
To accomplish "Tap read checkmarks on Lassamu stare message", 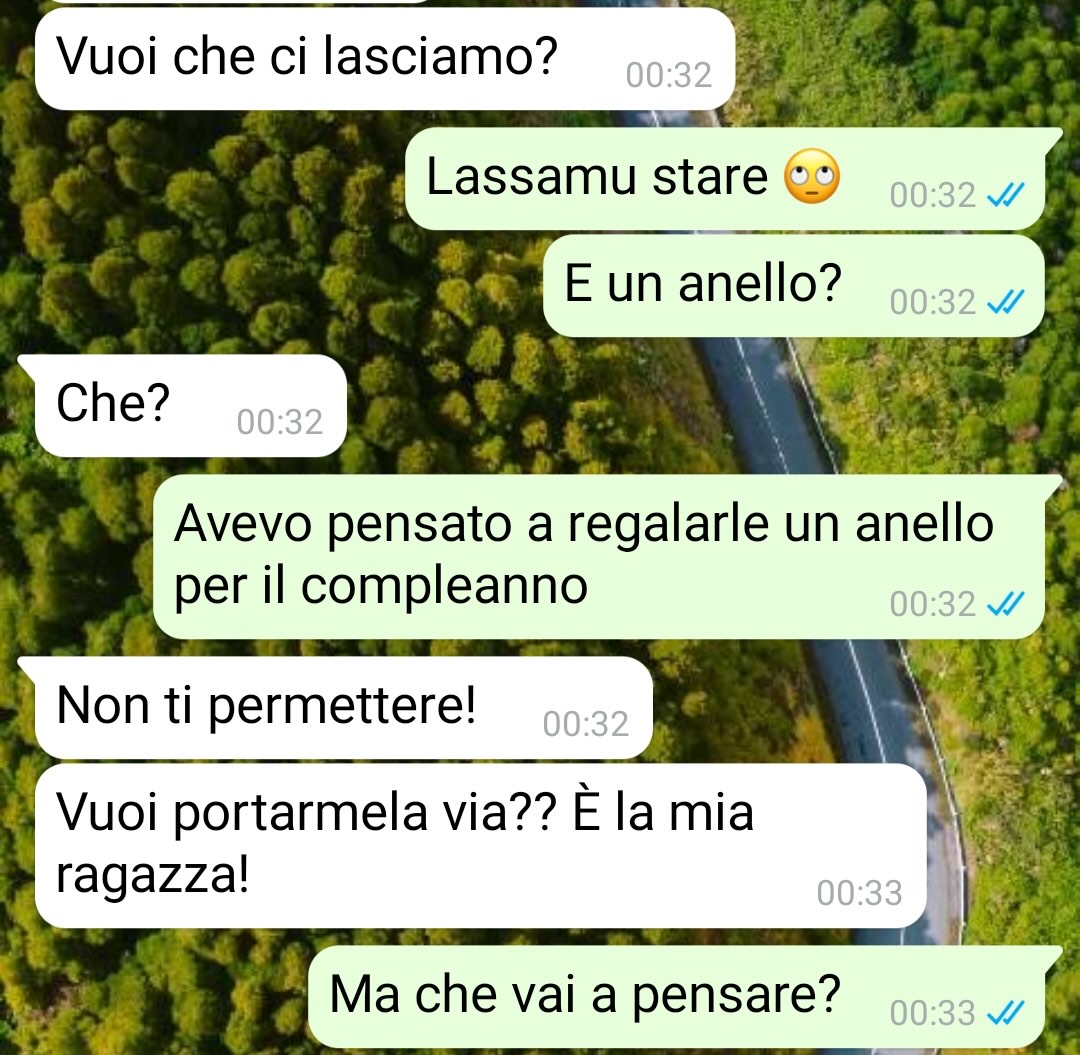I will click(1006, 195).
